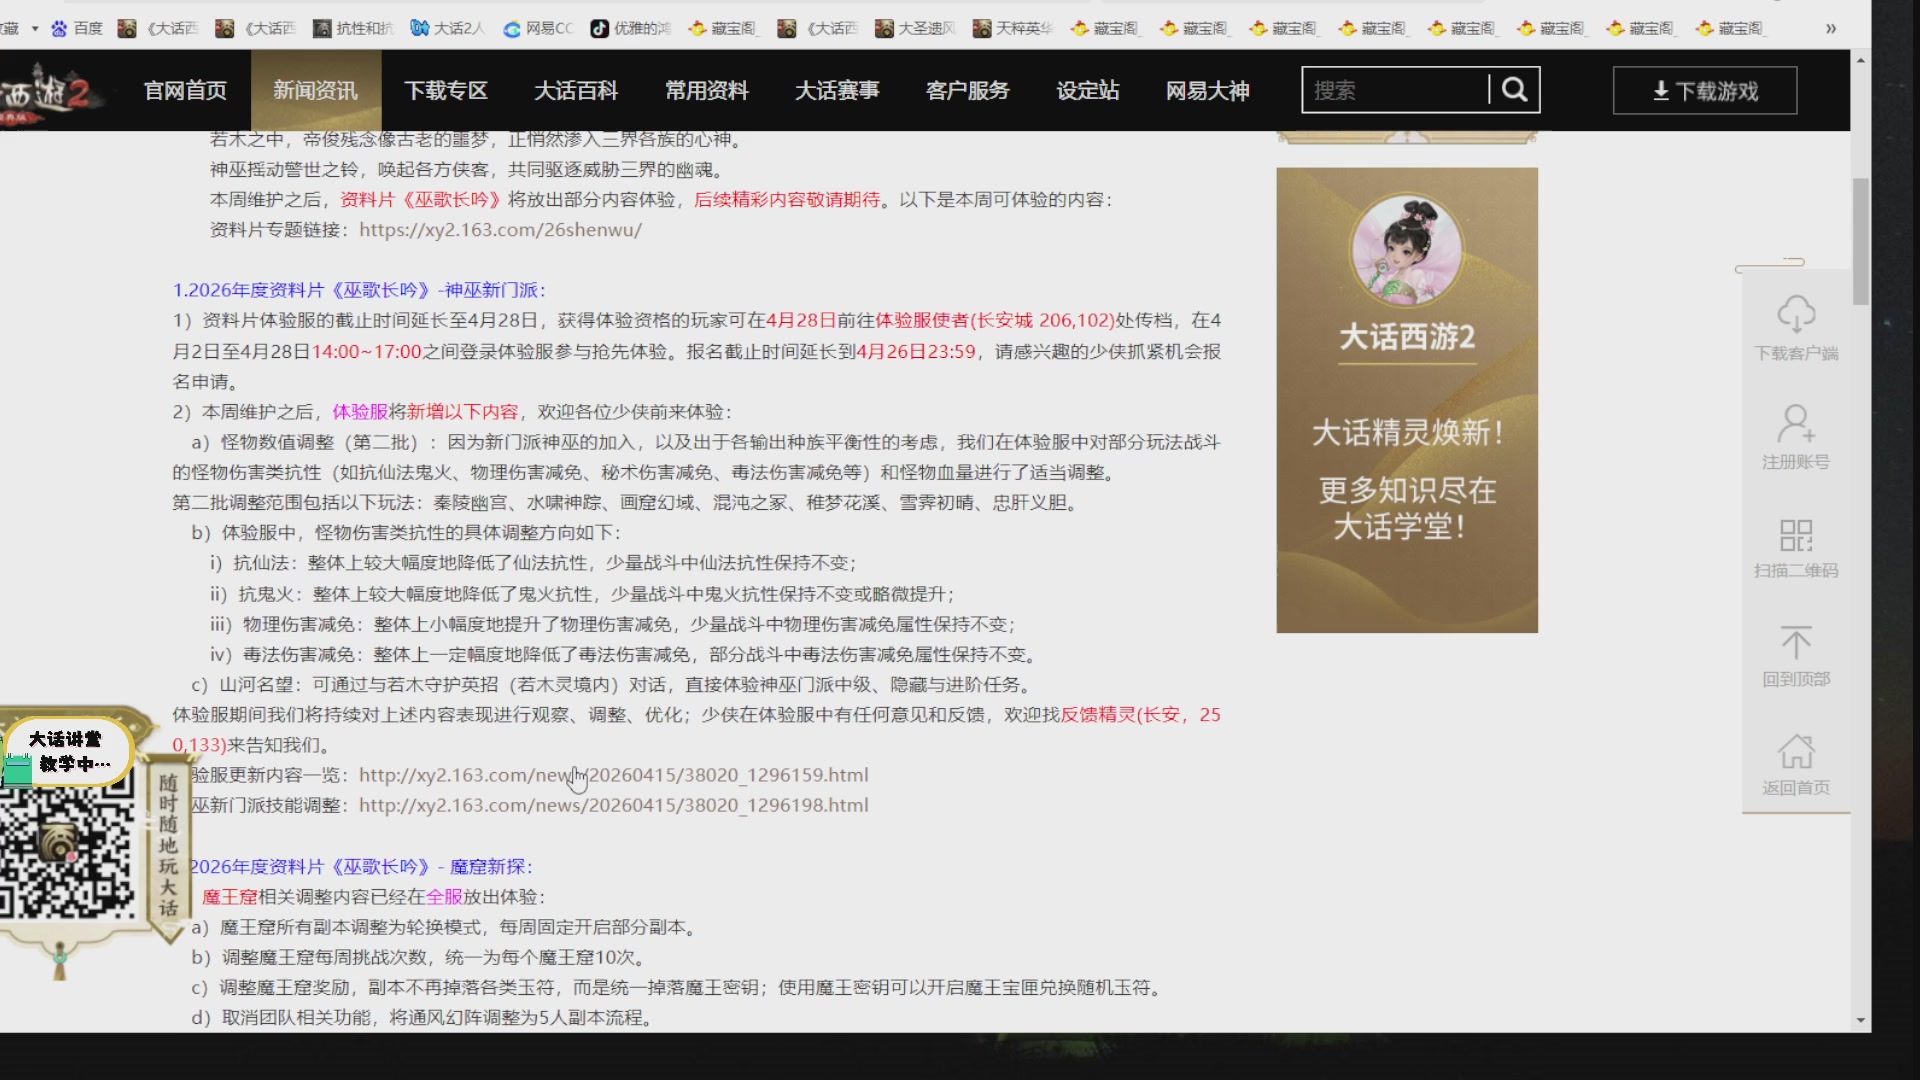
Task: Select the 注册账号 icon on right sidebar
Action: point(1797,435)
